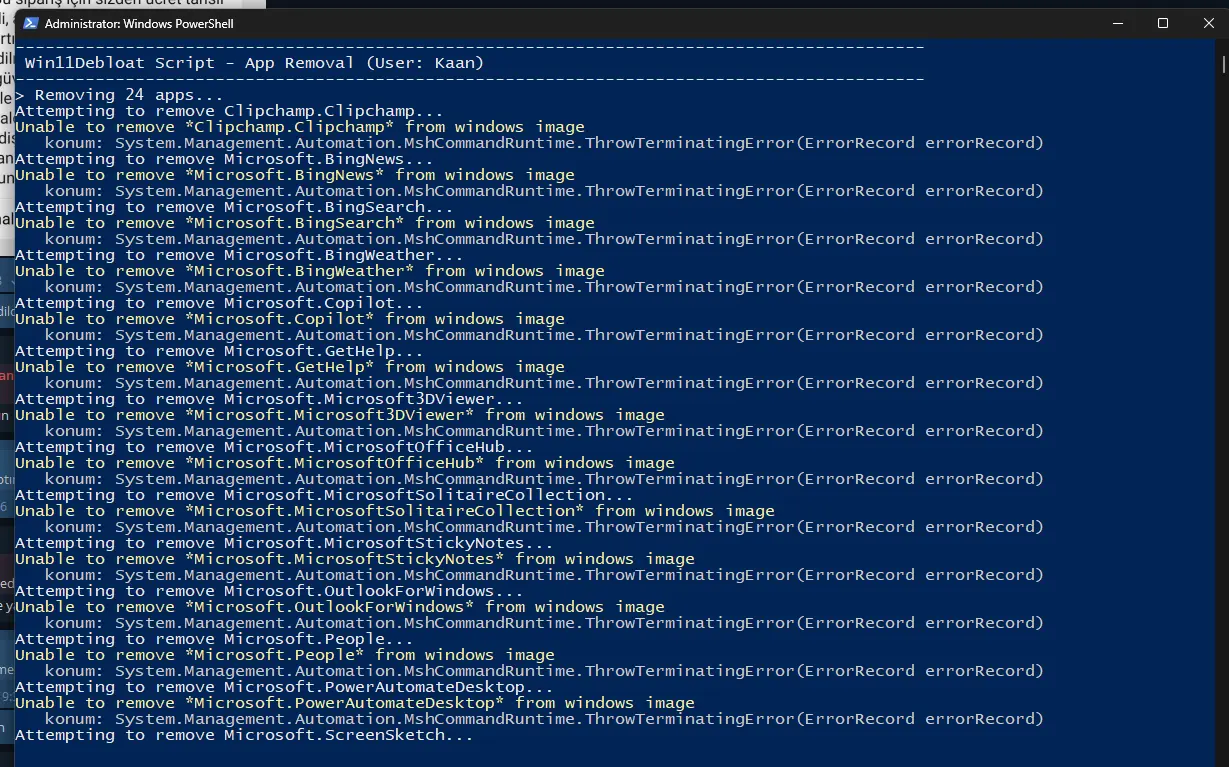The width and height of the screenshot is (1229, 767).
Task: Click 'Attempting to remove Microsoft.OutlookForWindows...' line
Action: [x=269, y=591]
